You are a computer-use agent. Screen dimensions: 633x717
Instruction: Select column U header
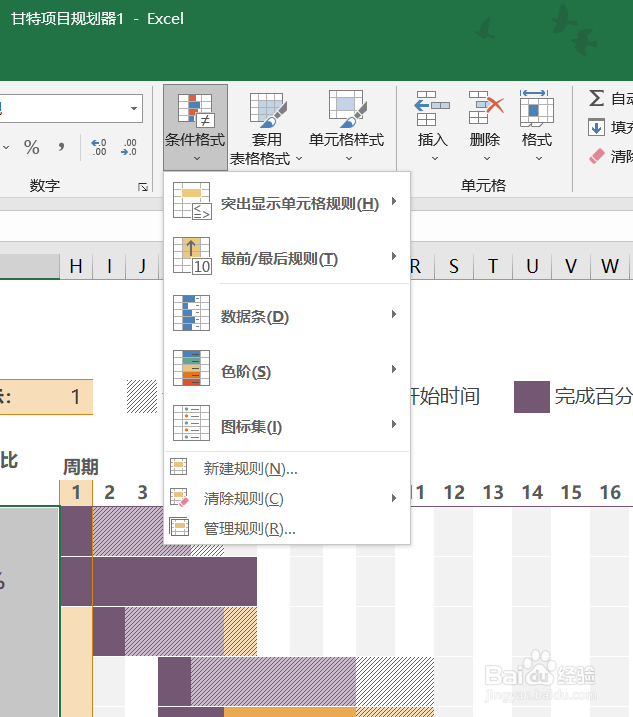coord(532,266)
